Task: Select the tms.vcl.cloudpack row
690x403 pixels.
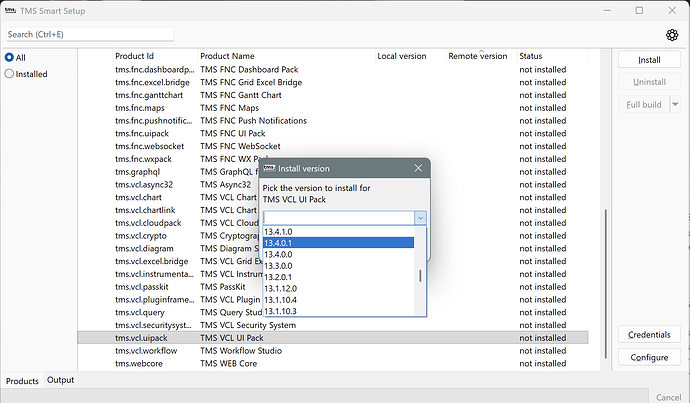Action: coord(333,223)
